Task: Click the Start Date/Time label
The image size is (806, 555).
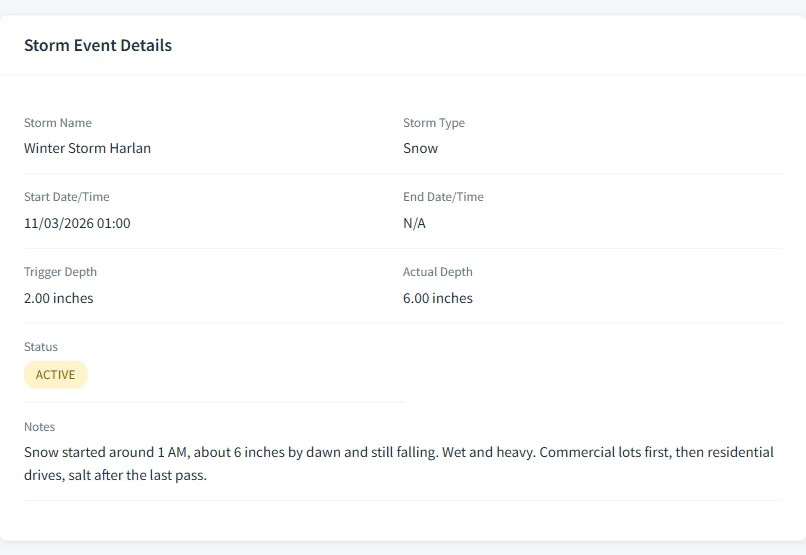Action: point(67,197)
